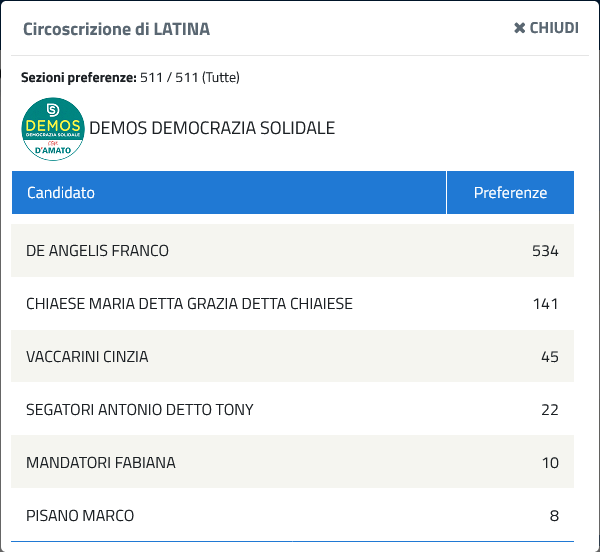Select the SEGATORI ANTONIO DETTO TONY row
This screenshot has height=552, width=600.
point(292,409)
